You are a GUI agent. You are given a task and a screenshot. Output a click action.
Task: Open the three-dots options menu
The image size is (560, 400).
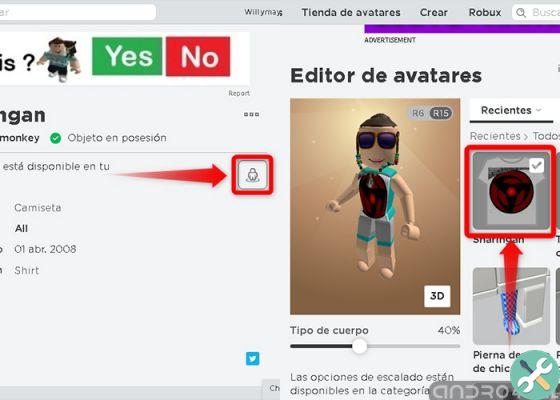(x=251, y=114)
